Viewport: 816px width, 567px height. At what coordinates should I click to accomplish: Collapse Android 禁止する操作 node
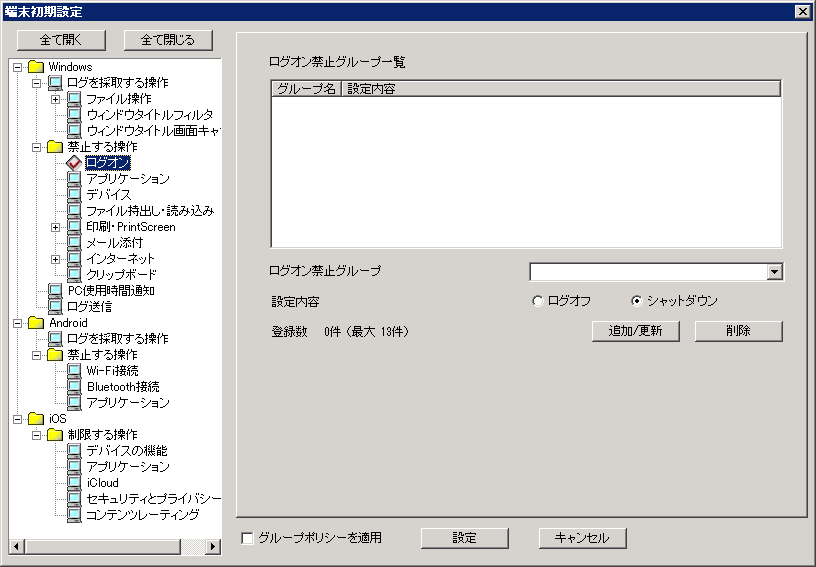click(x=36, y=355)
